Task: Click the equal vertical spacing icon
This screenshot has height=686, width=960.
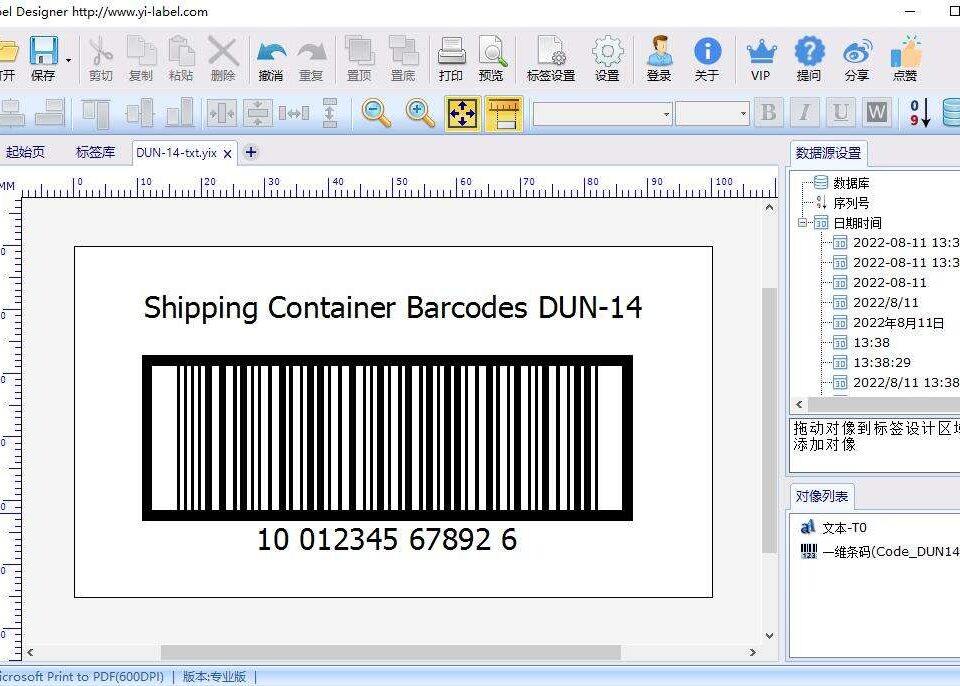Action: click(330, 113)
